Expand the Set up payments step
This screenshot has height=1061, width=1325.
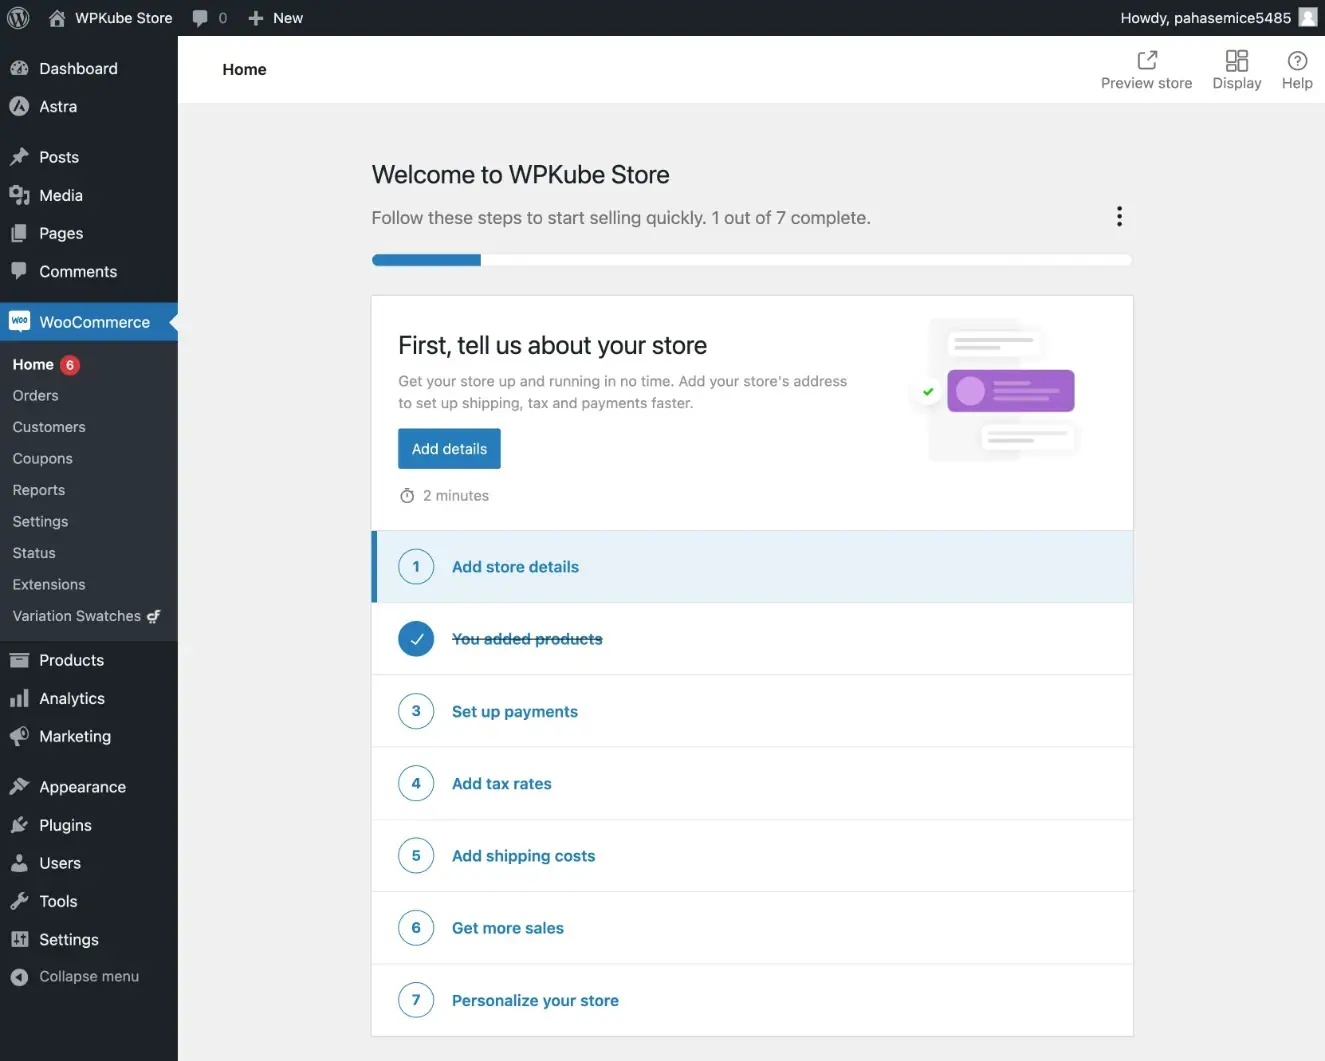(x=752, y=711)
